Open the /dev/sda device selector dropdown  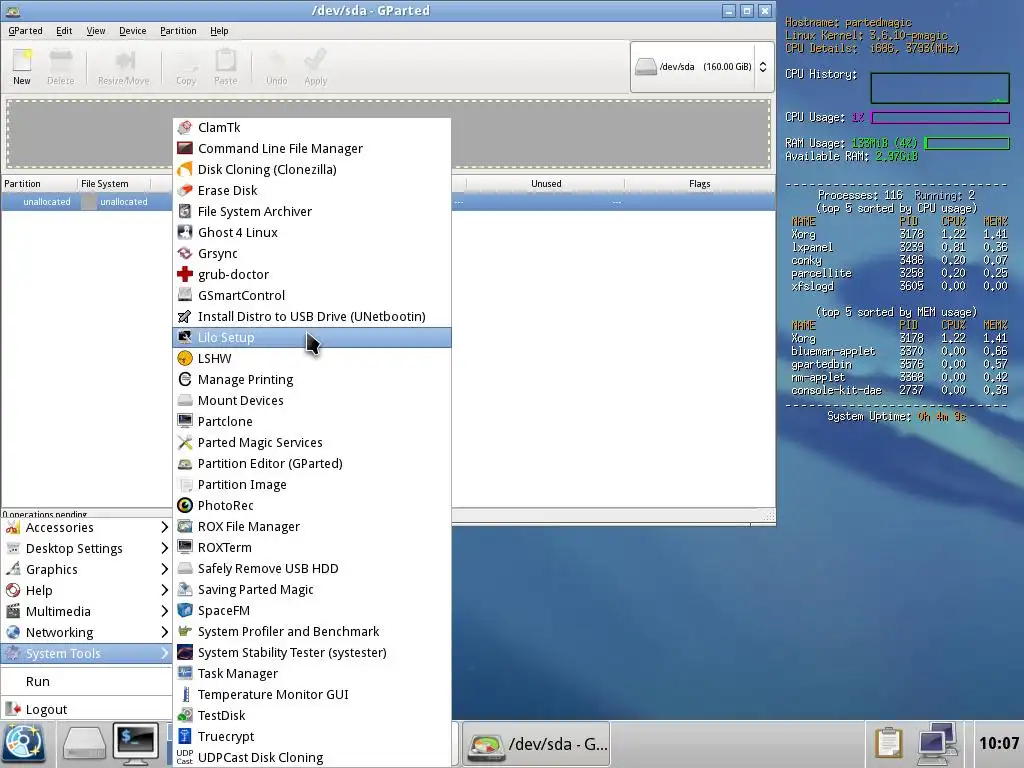(x=702, y=67)
